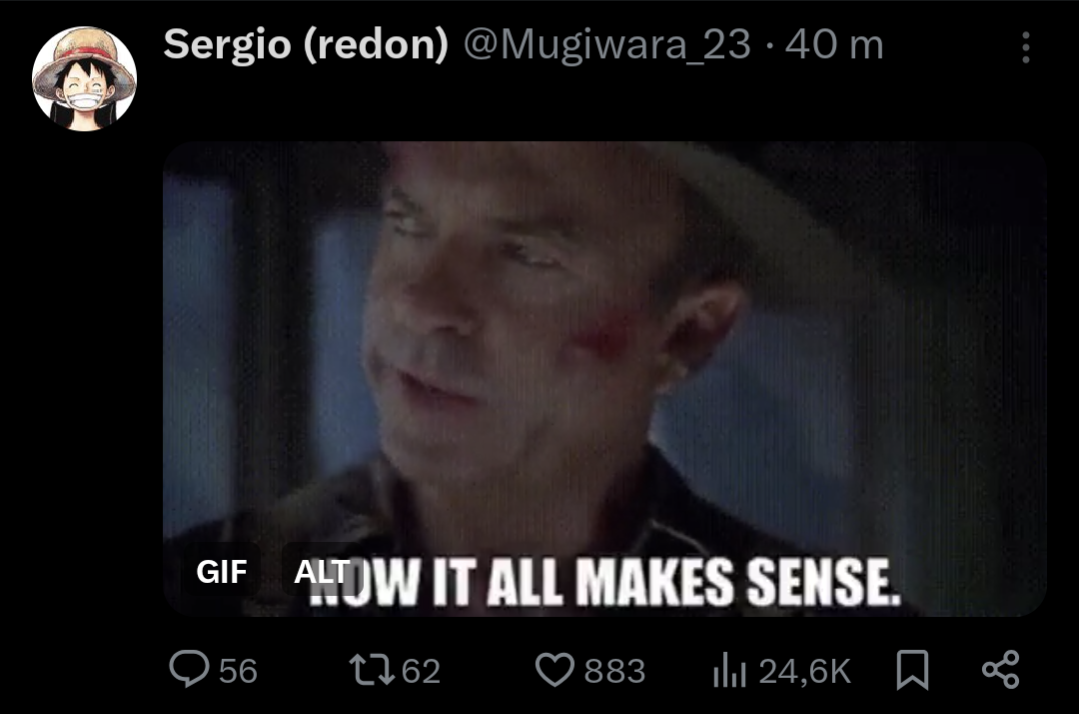Tap the retweet arrows icon
Viewport: 1079px width, 714px height.
(x=372, y=669)
